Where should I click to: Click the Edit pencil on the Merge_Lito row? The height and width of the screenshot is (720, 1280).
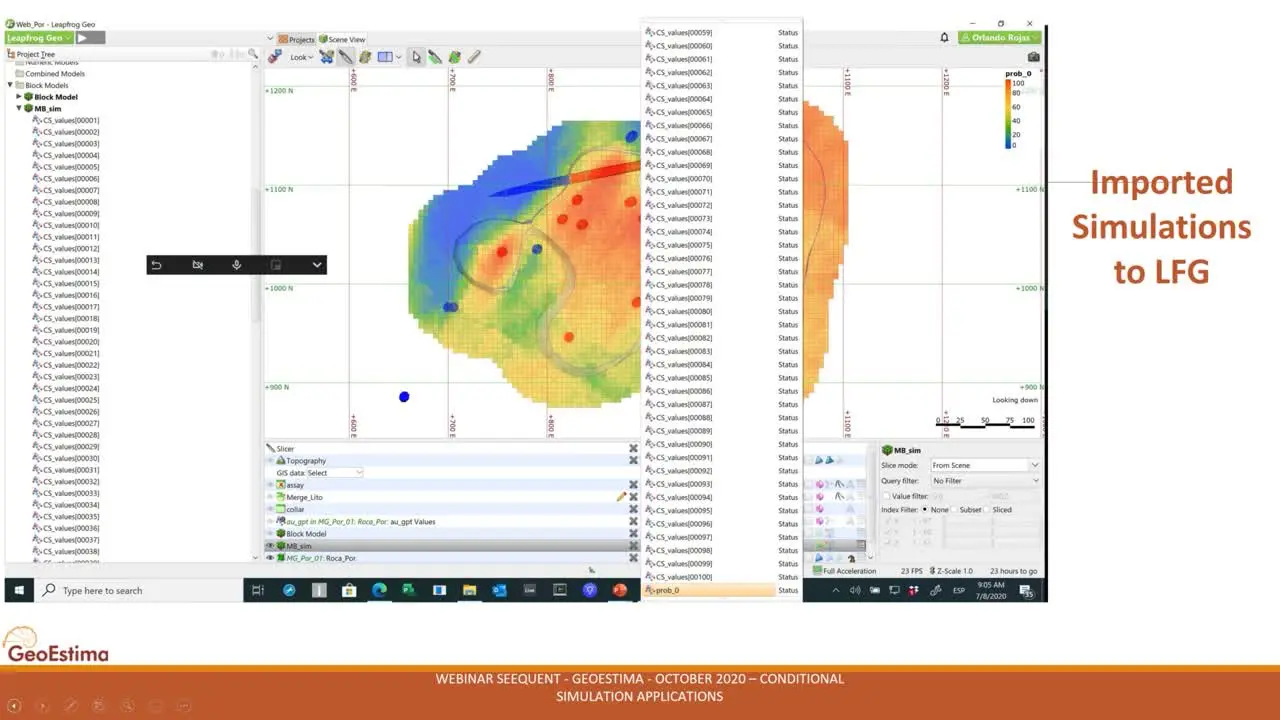621,497
